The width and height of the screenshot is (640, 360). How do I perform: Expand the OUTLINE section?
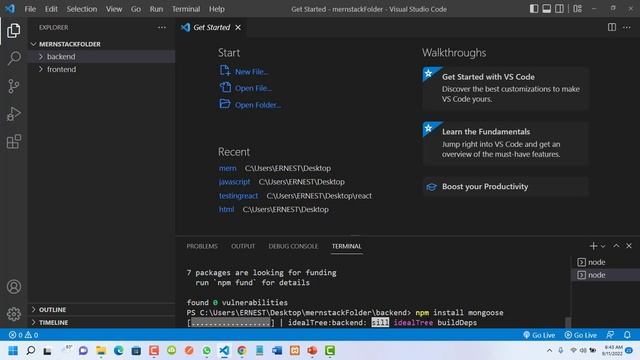point(102,309)
